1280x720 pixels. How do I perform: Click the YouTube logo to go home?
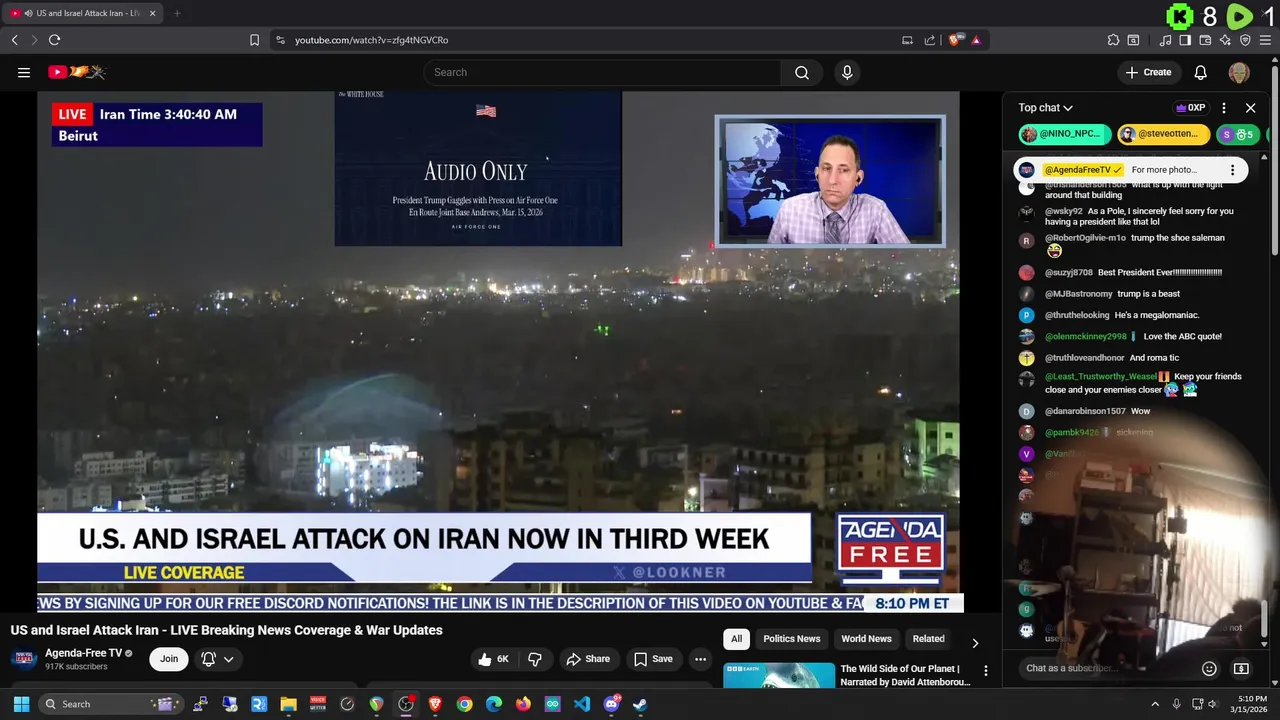(x=77, y=72)
